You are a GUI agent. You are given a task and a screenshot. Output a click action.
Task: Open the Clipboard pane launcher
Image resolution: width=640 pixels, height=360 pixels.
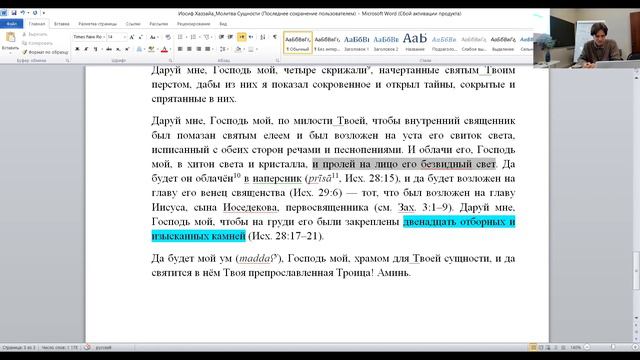67,60
